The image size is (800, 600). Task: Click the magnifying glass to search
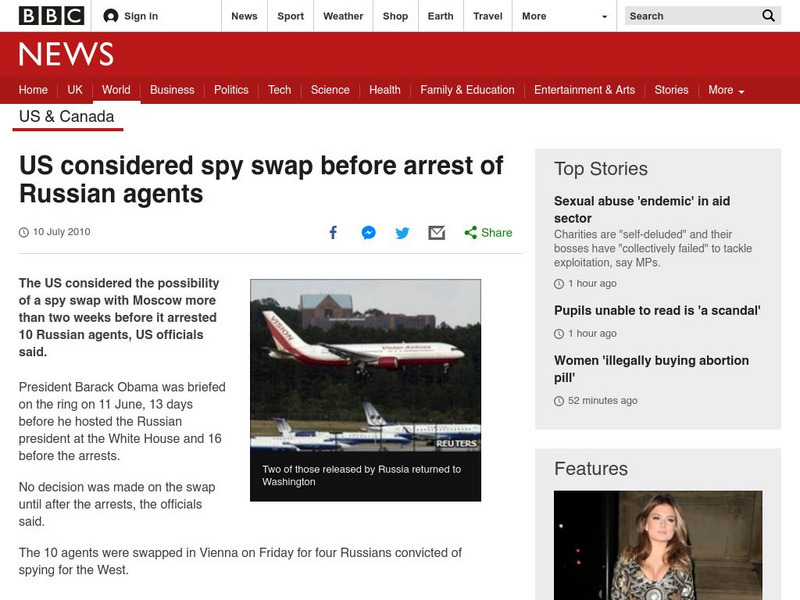pyautogui.click(x=767, y=16)
